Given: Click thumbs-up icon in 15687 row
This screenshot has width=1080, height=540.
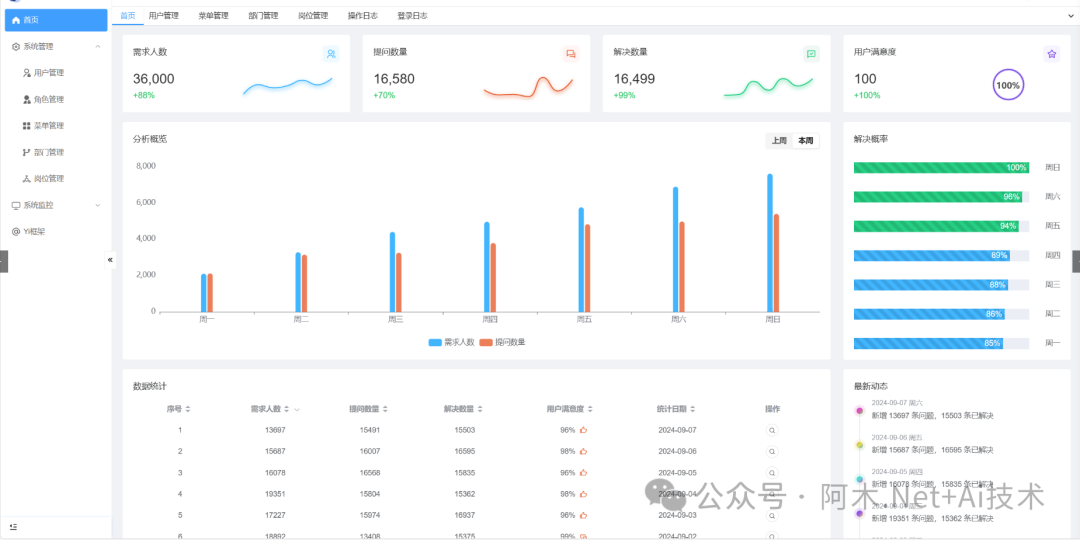Looking at the screenshot, I should (583, 451).
